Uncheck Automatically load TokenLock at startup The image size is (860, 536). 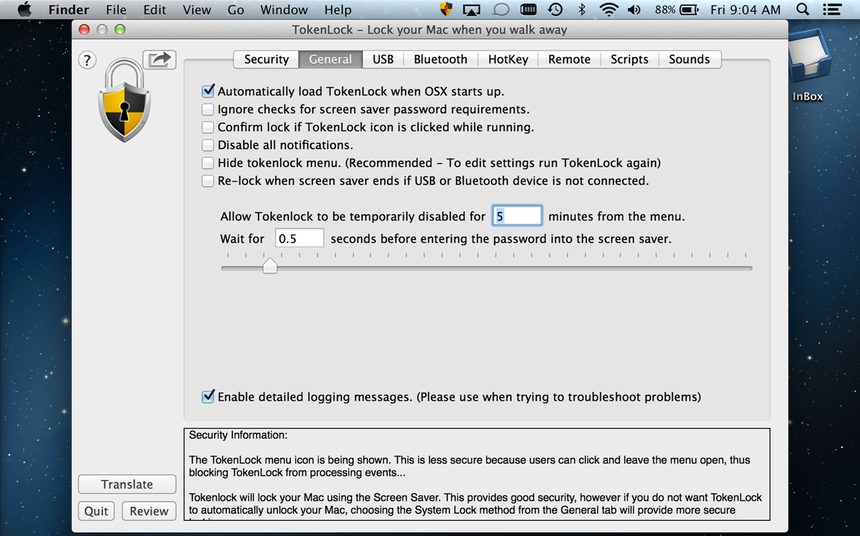pyautogui.click(x=208, y=91)
